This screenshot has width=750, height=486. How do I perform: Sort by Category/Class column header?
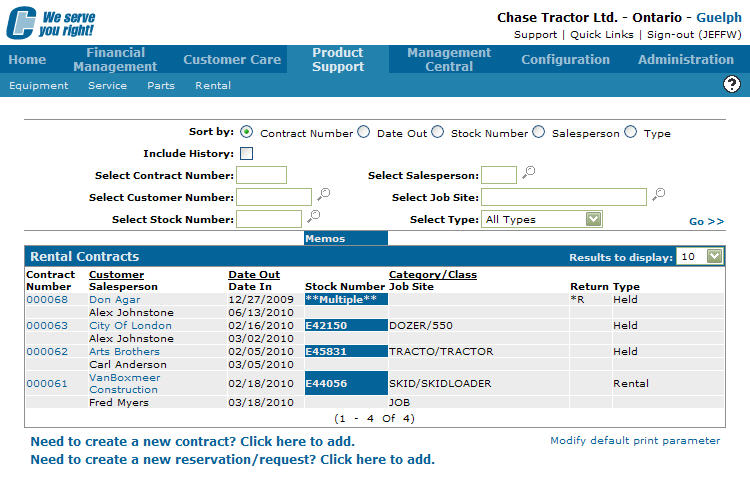[433, 275]
